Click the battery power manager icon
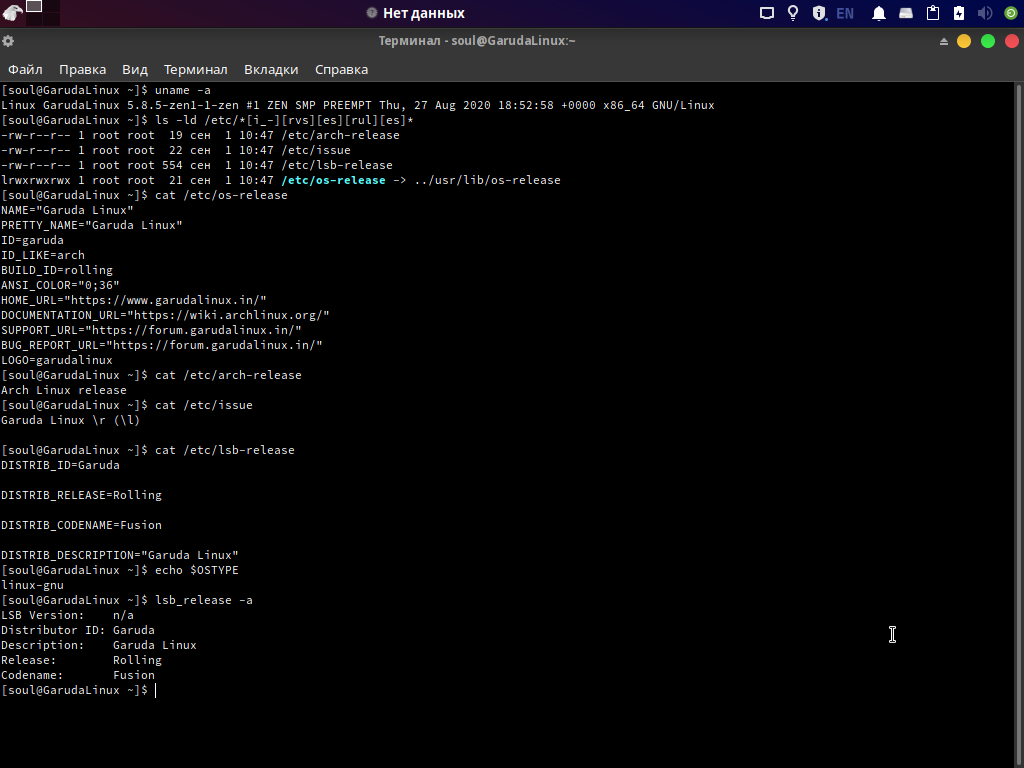Image resolution: width=1024 pixels, height=768 pixels. tap(959, 13)
